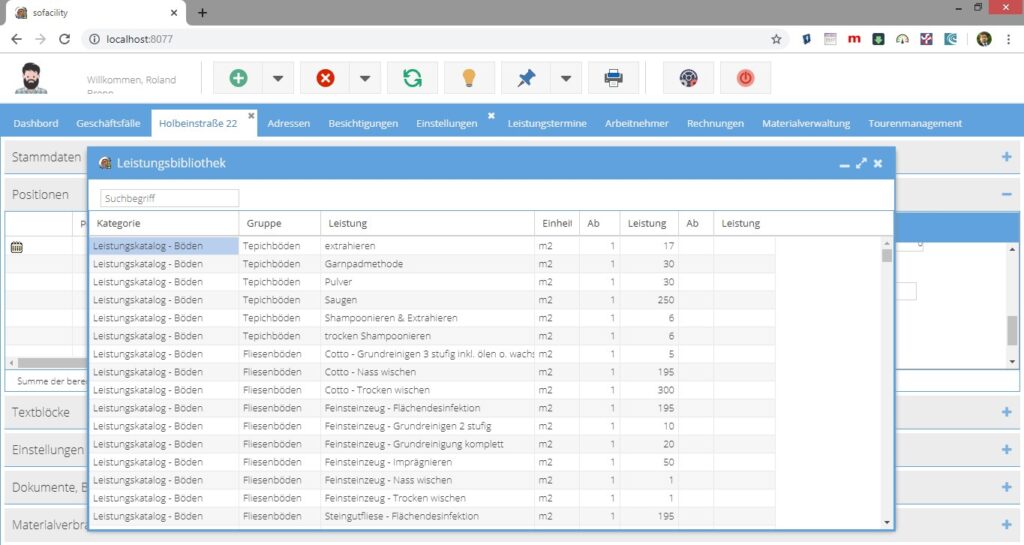Open dropdown arrow next to green plus

[278, 78]
